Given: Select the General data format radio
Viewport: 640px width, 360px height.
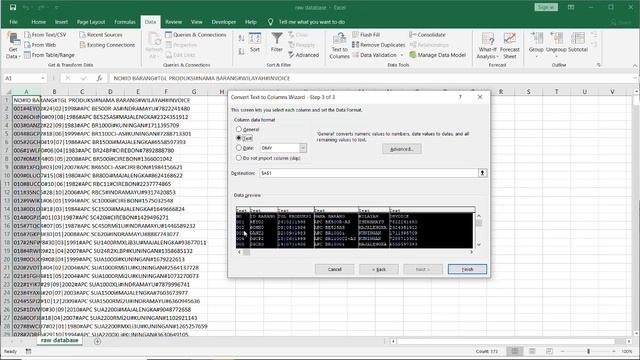Looking at the screenshot, I should (239, 129).
